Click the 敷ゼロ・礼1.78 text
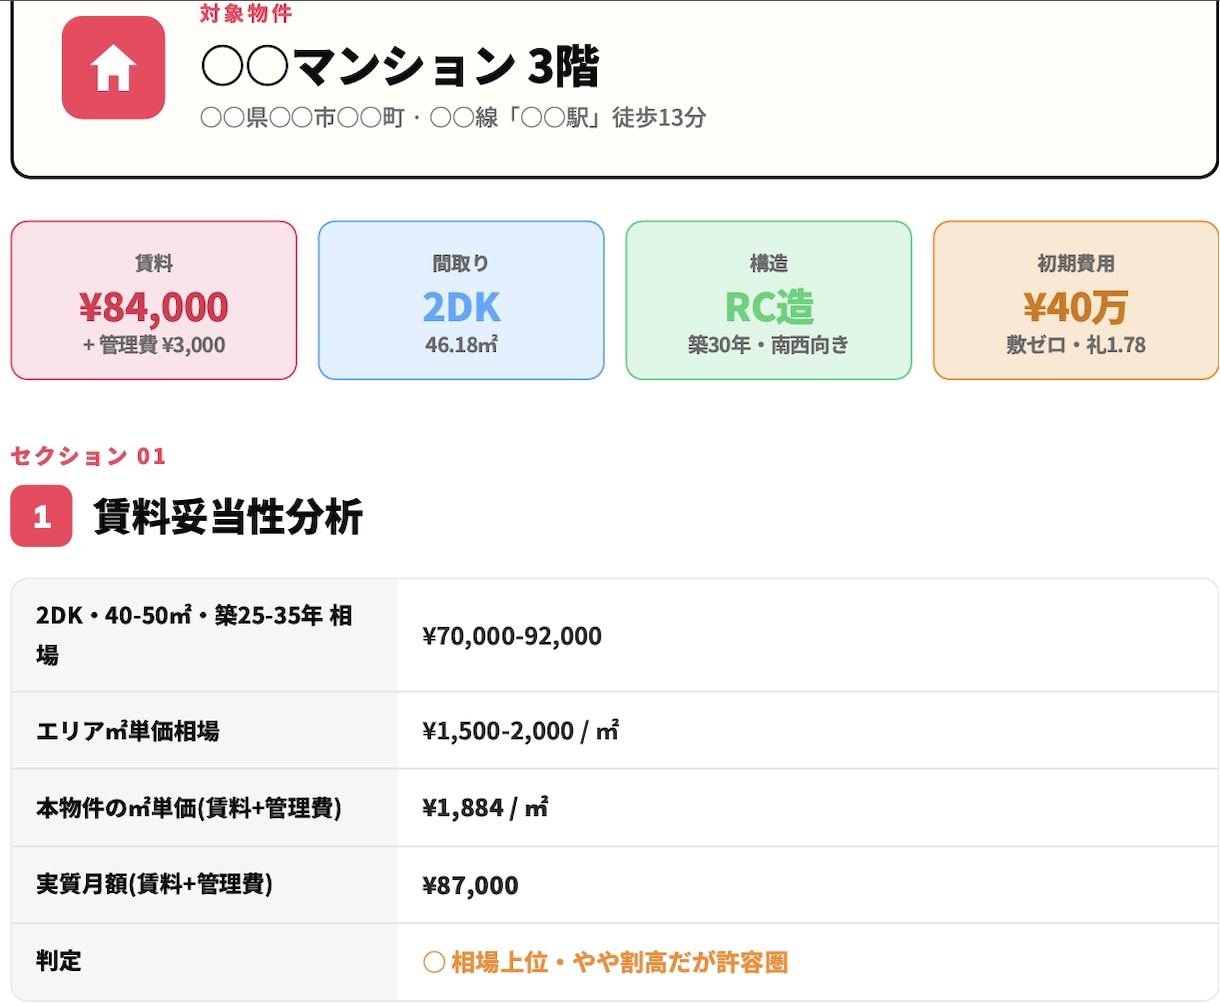The width and height of the screenshot is (1220, 1003). [1076, 345]
